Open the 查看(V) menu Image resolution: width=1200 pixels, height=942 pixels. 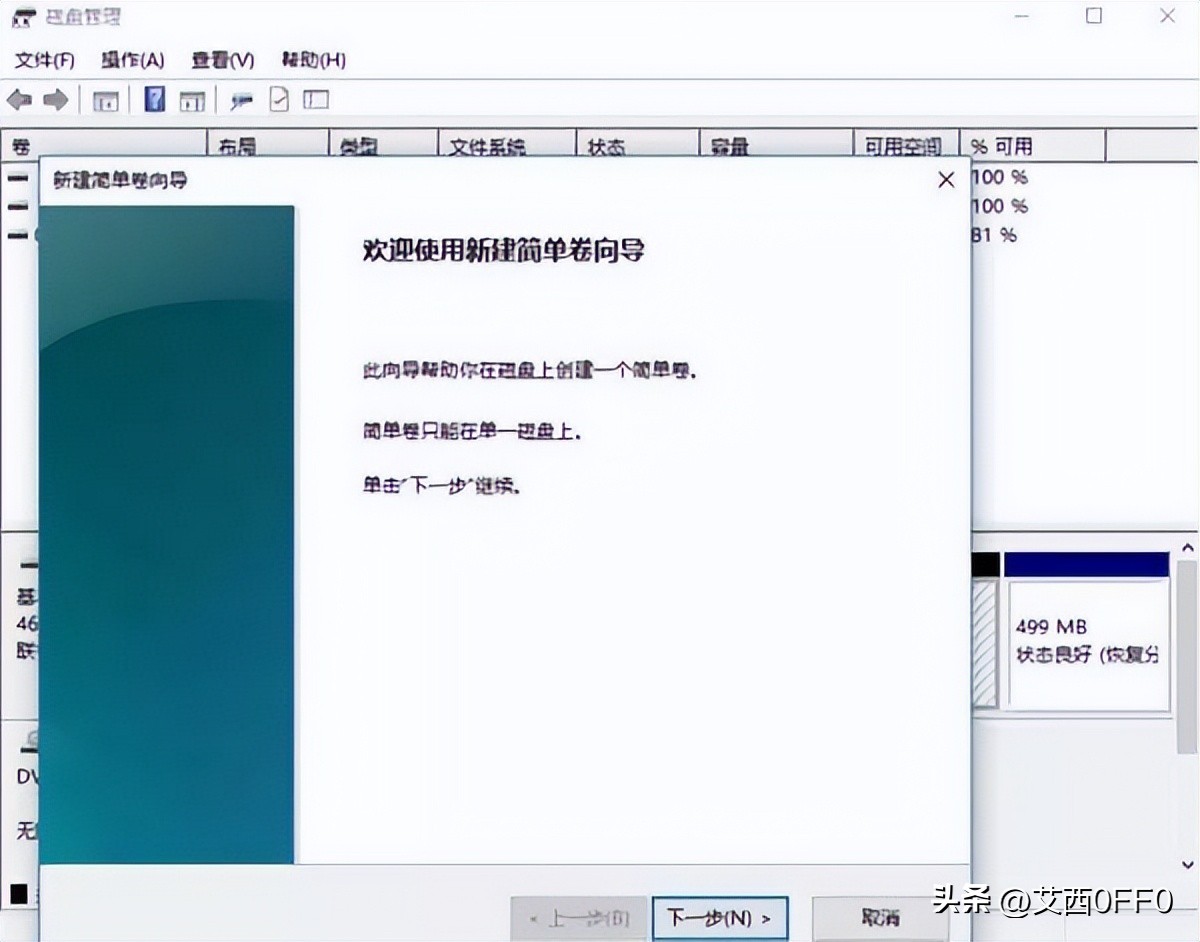pyautogui.click(x=221, y=60)
